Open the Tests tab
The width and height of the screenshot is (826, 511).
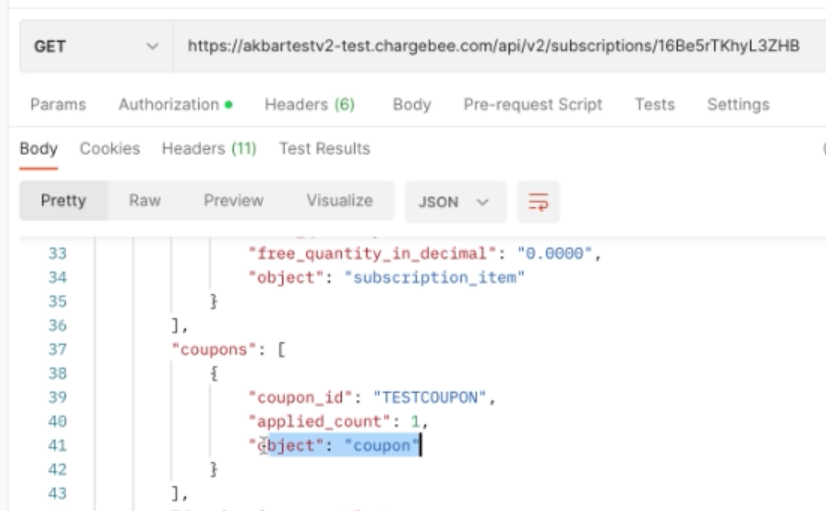(654, 104)
